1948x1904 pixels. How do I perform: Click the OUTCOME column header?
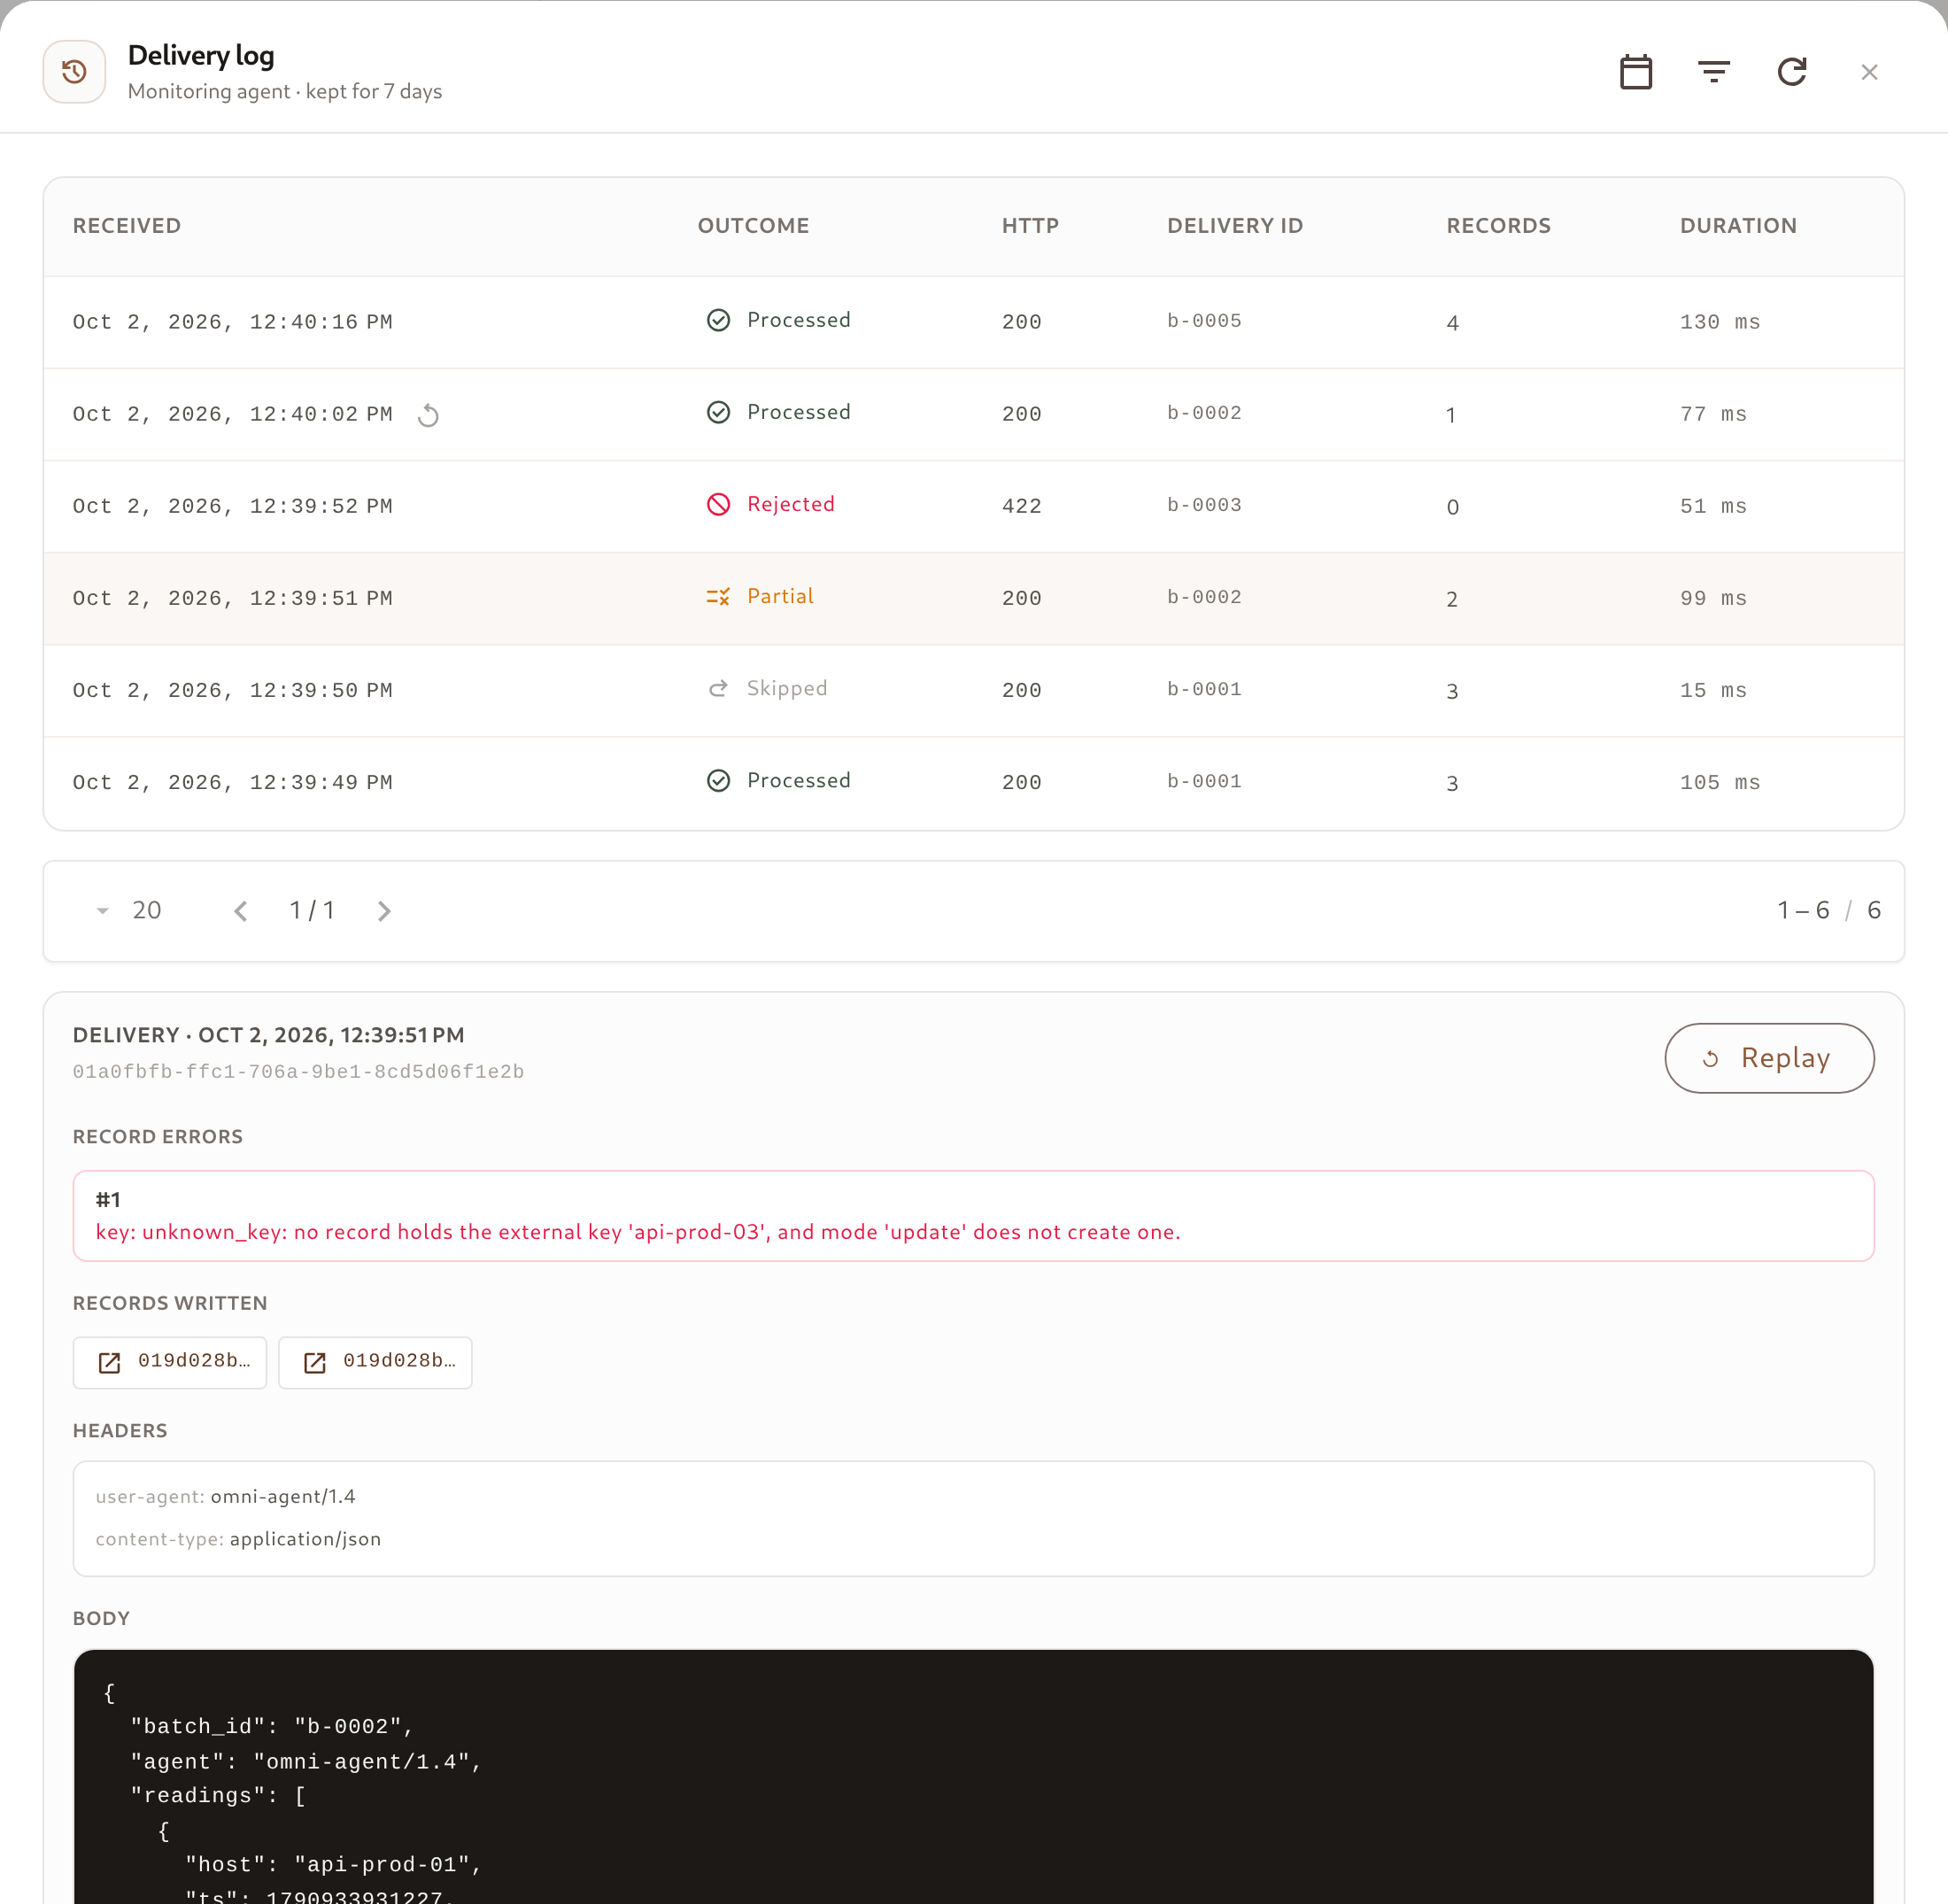[753, 226]
